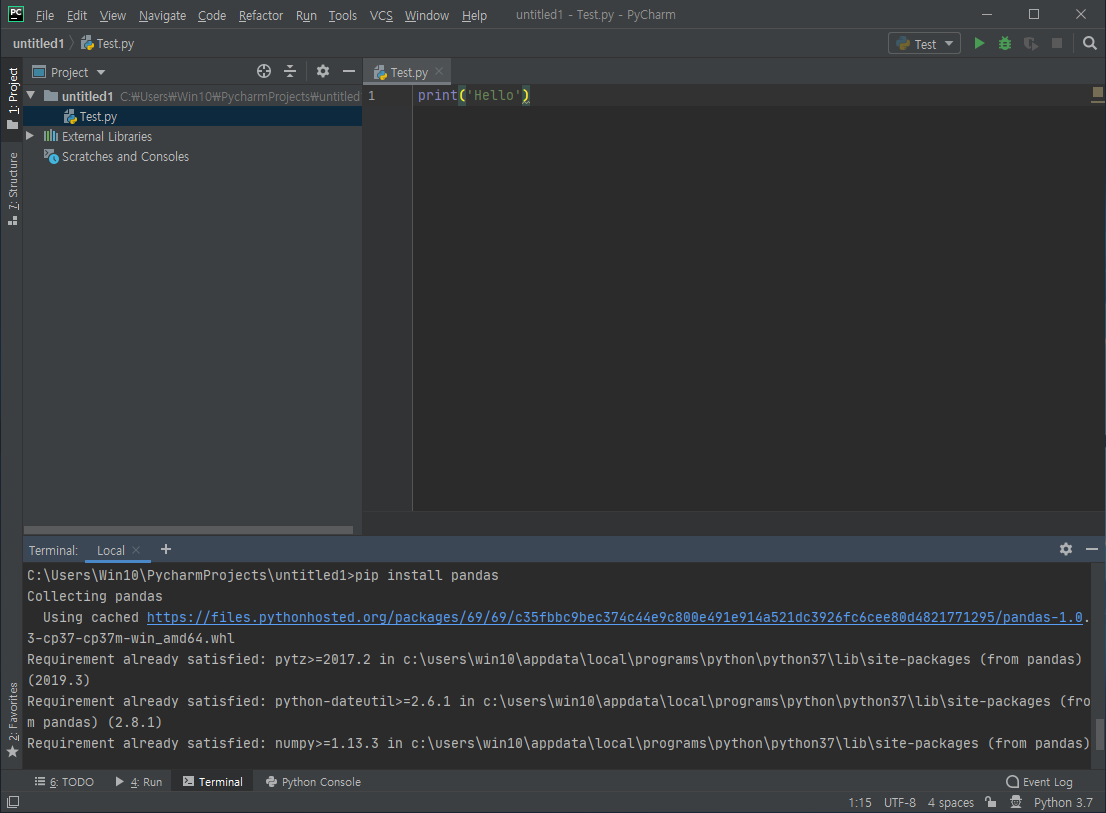Open the Navigate menu
Viewport: 1106px width, 813px height.
162,15
